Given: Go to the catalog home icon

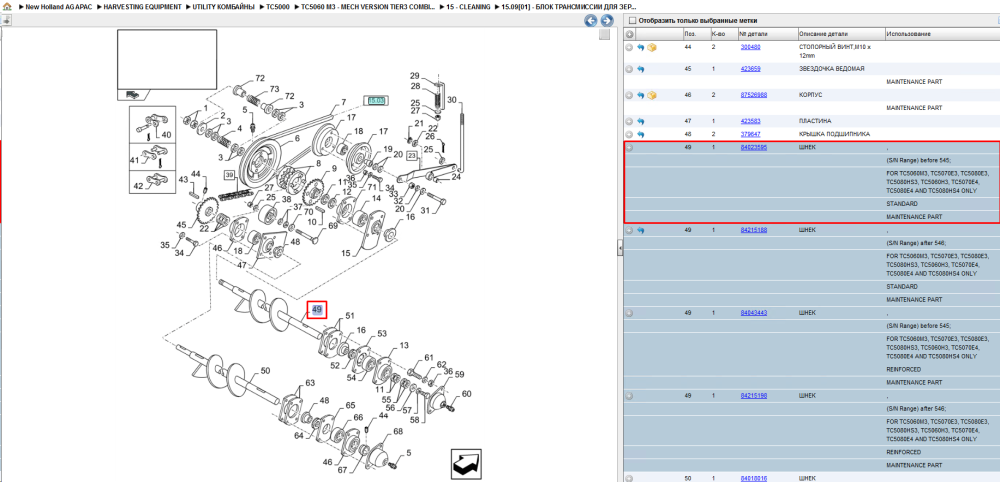Looking at the screenshot, I should pyautogui.click(x=7, y=6).
